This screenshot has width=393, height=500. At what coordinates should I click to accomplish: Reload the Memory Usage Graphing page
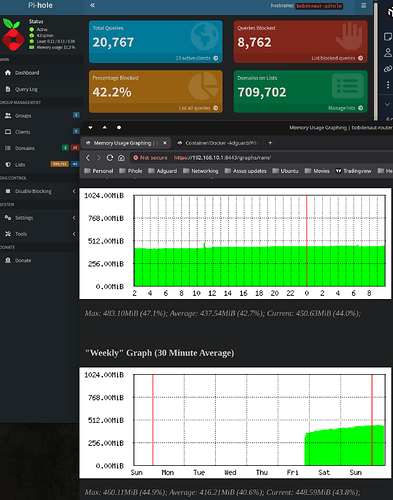[110, 158]
